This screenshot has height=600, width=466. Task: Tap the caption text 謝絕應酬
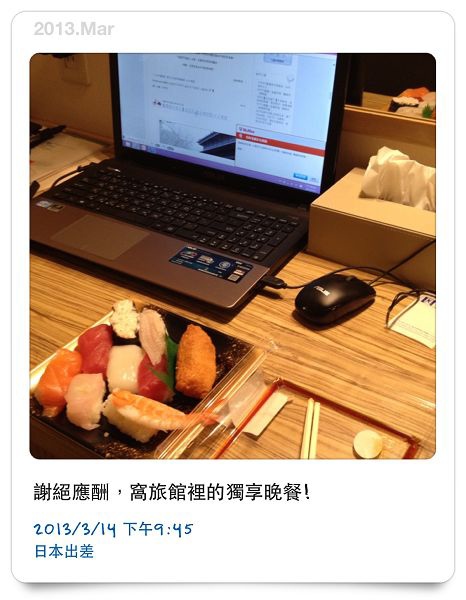[72, 492]
